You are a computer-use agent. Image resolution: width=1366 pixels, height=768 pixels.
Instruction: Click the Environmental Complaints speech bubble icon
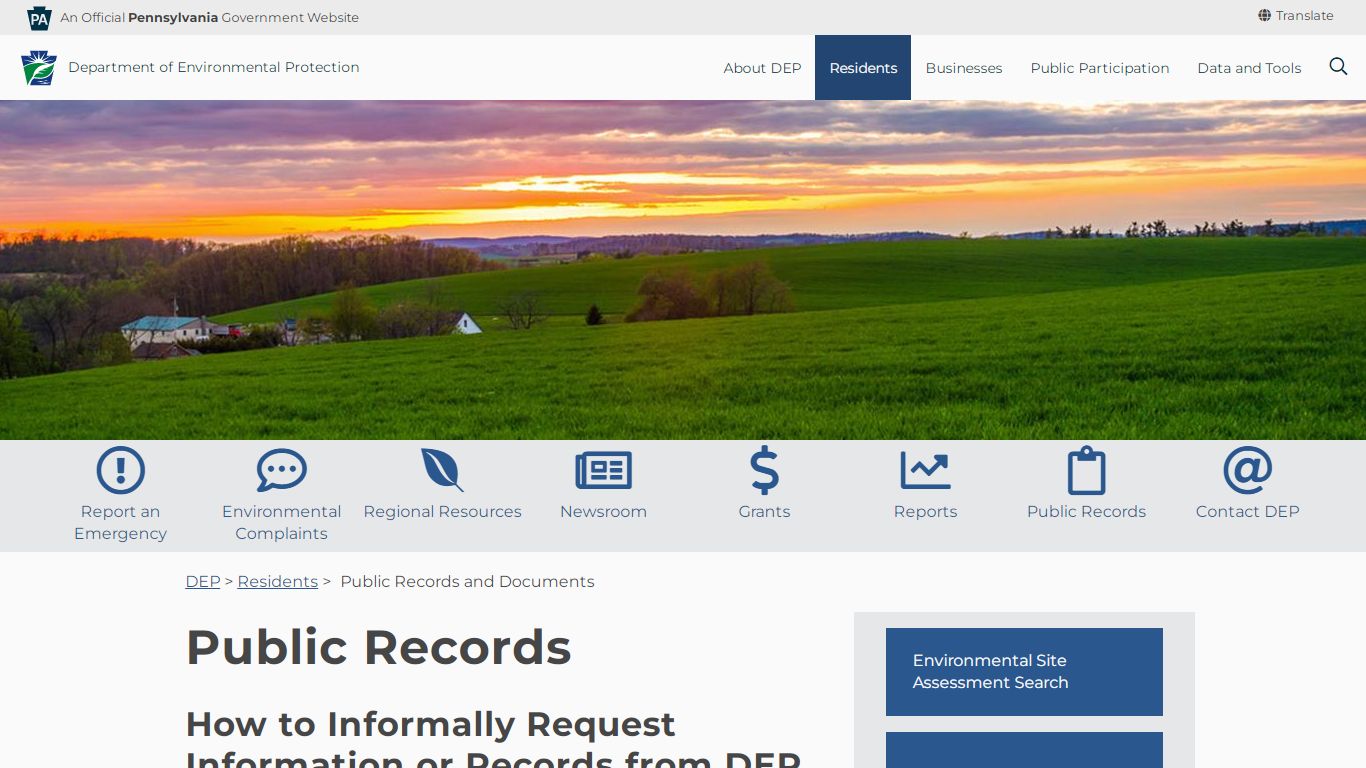coord(281,470)
